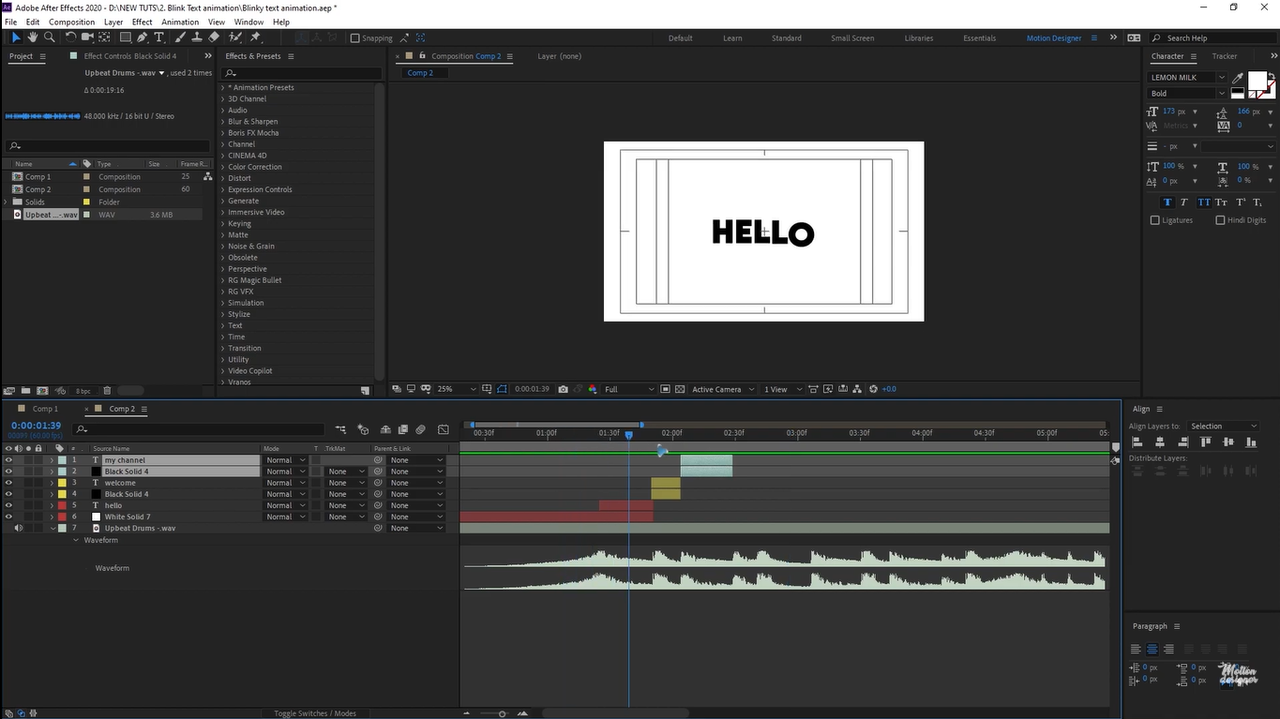
Task: Click the Show Channel color icon in viewer
Action: coord(593,389)
